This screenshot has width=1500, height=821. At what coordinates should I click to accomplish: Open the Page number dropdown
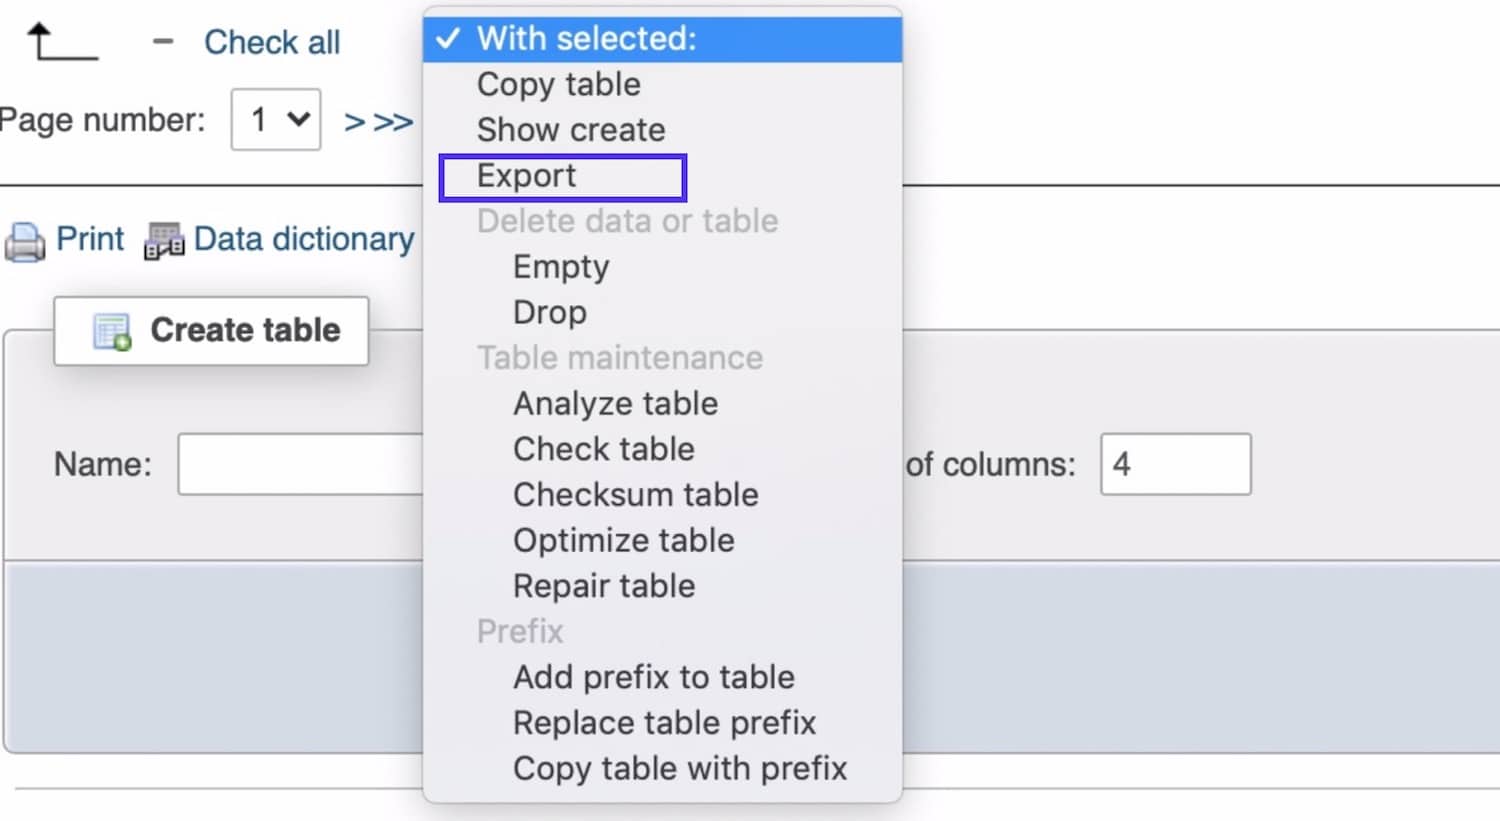tap(276, 119)
